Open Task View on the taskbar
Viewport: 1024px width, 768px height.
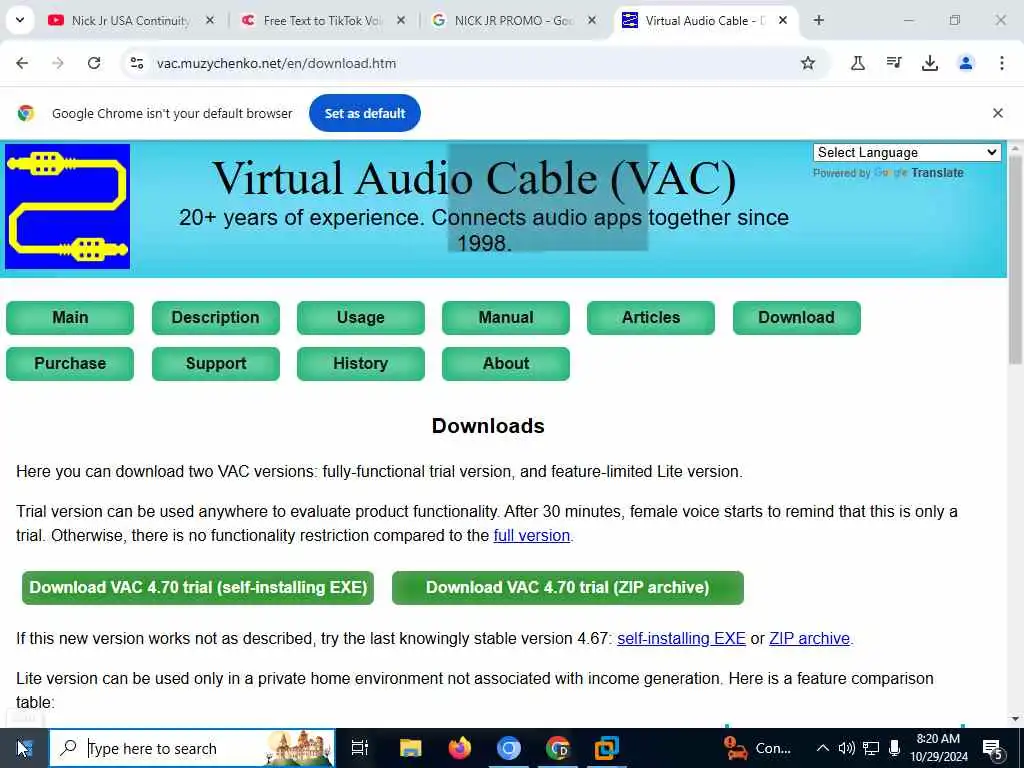[x=360, y=748]
